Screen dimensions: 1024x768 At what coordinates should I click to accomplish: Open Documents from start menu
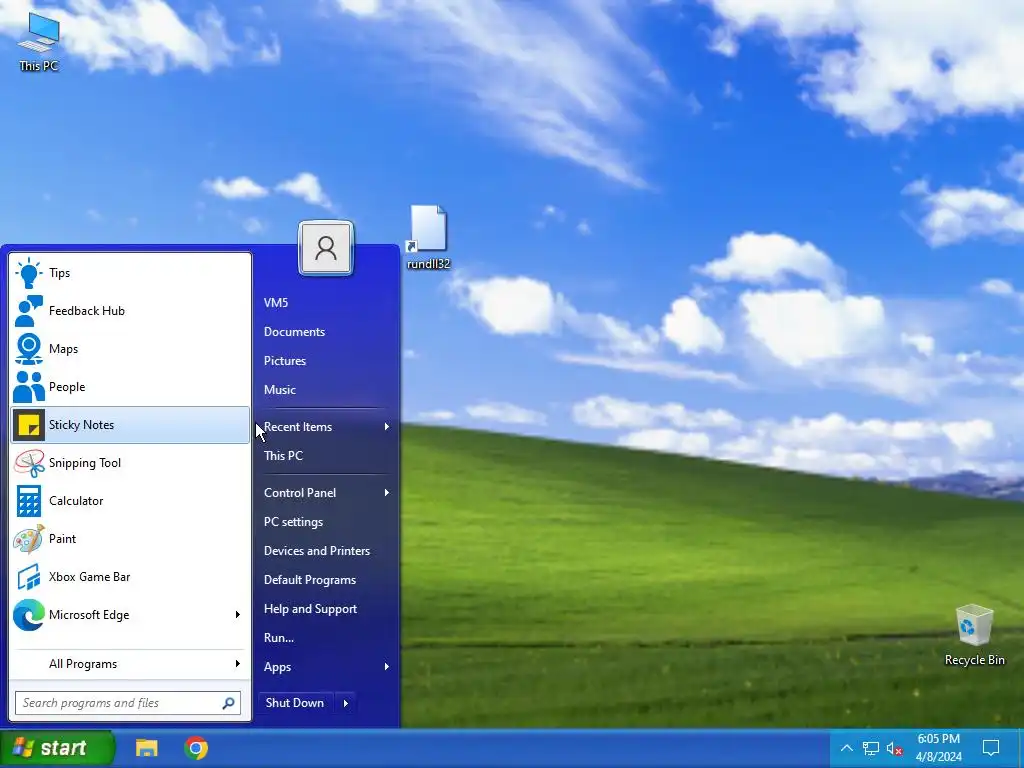[x=295, y=332]
